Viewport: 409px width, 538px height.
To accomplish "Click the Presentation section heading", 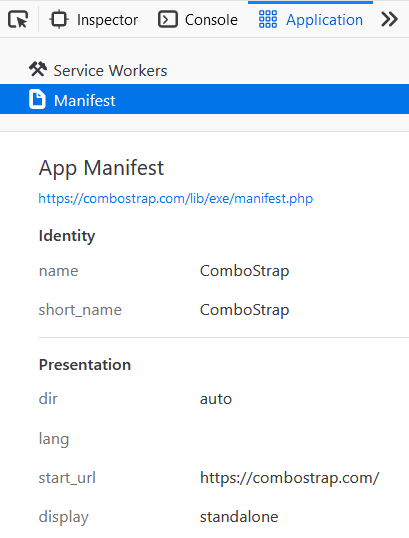I will [85, 364].
